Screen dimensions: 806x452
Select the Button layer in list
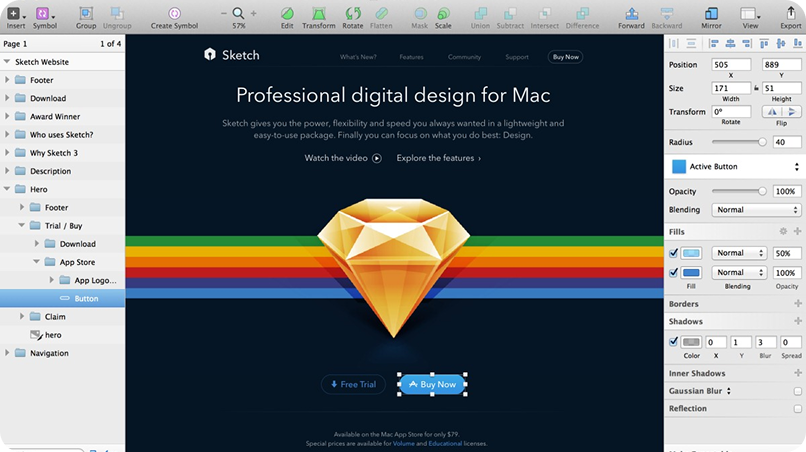pyautogui.click(x=86, y=298)
